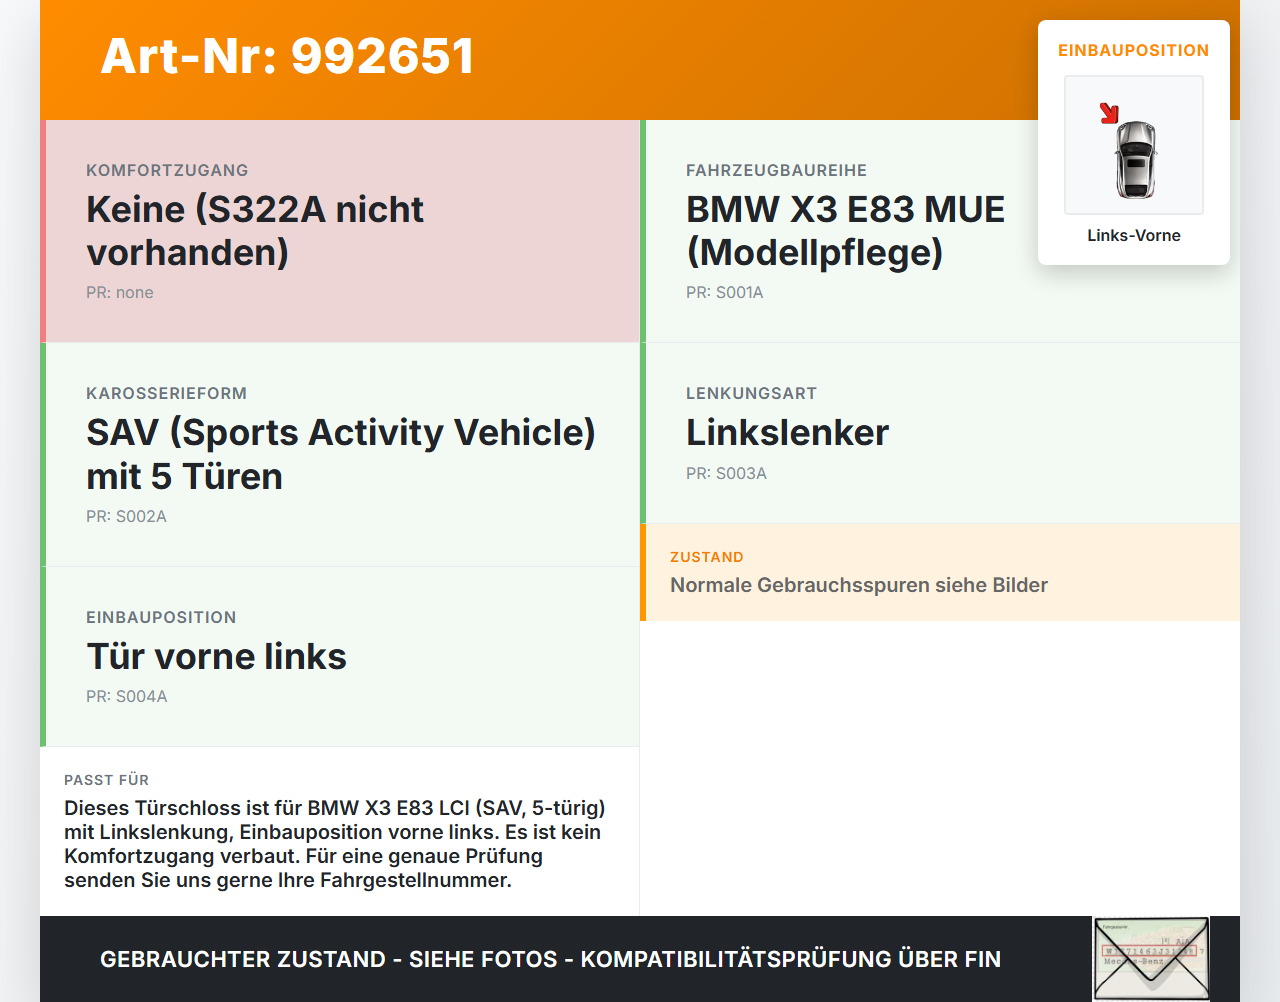Screen dimensions: 1280x1002
Task: Select the EINBAUPOSITION orange heading
Action: click(1133, 50)
